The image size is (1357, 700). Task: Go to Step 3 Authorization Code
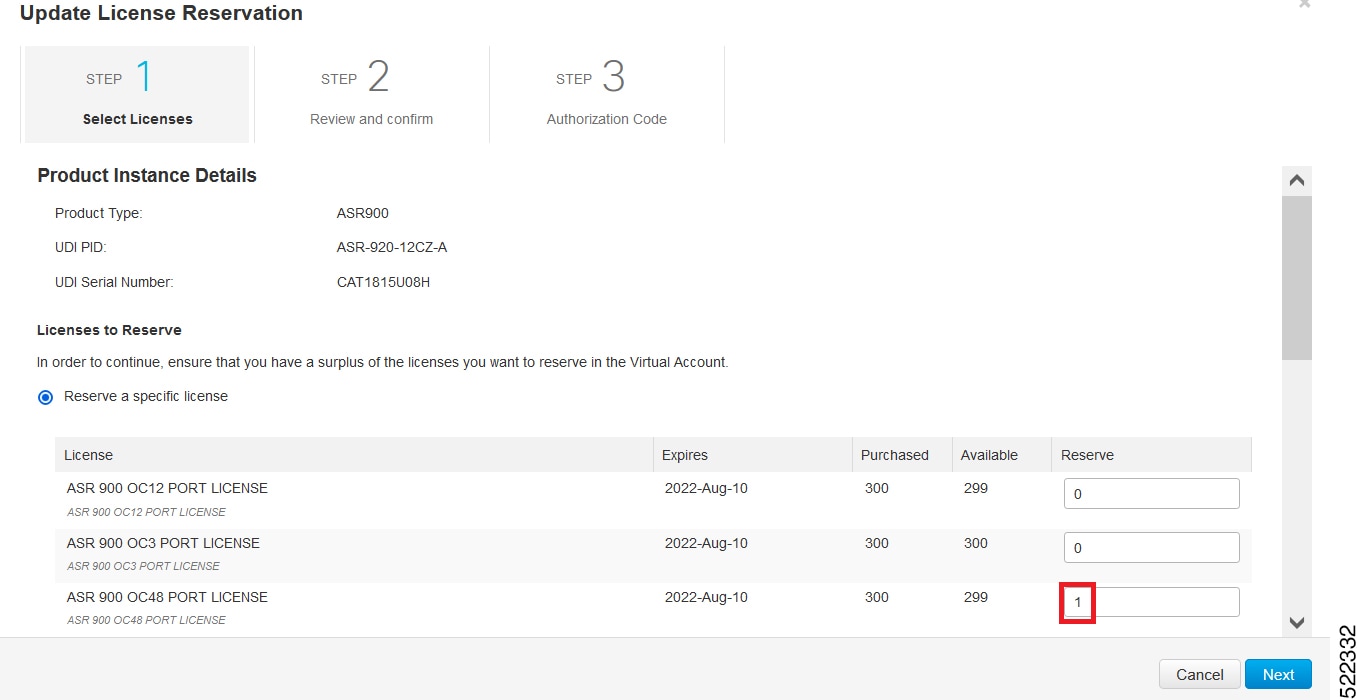coord(606,94)
